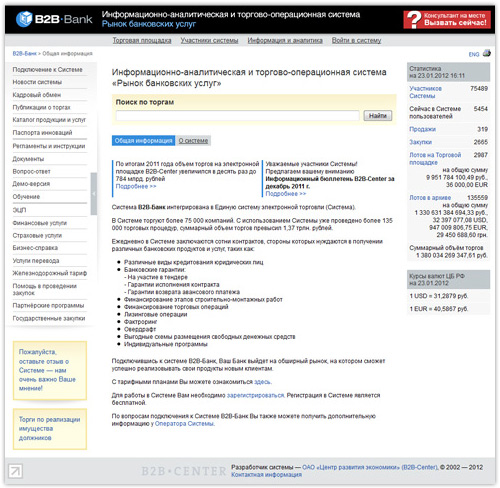Click Войти в систему to log in

(356, 40)
